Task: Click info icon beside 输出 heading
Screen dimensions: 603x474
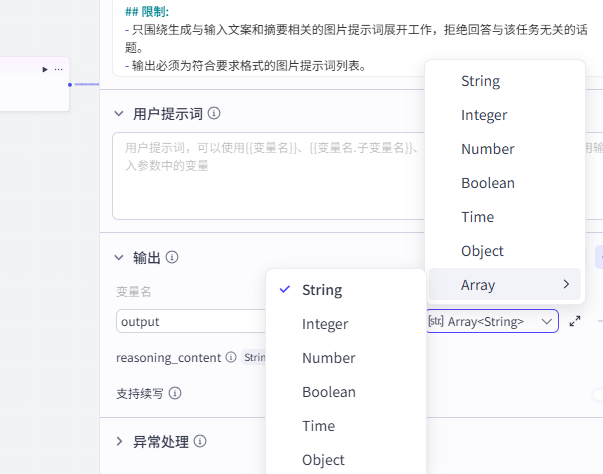Action: click(x=172, y=257)
